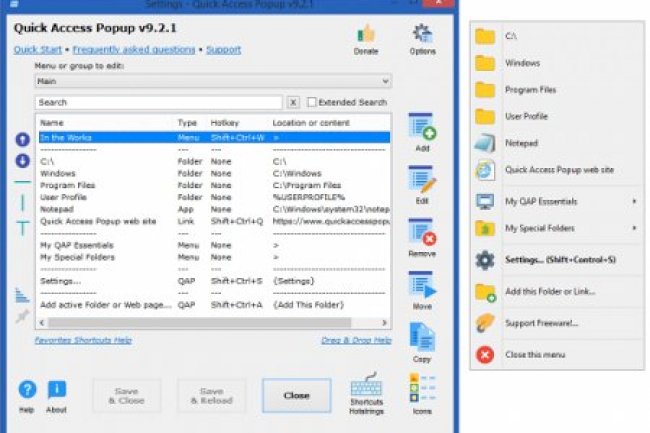Click the Settings gear icon in popup menu
Viewport: 650px width, 433px height.
[485, 260]
